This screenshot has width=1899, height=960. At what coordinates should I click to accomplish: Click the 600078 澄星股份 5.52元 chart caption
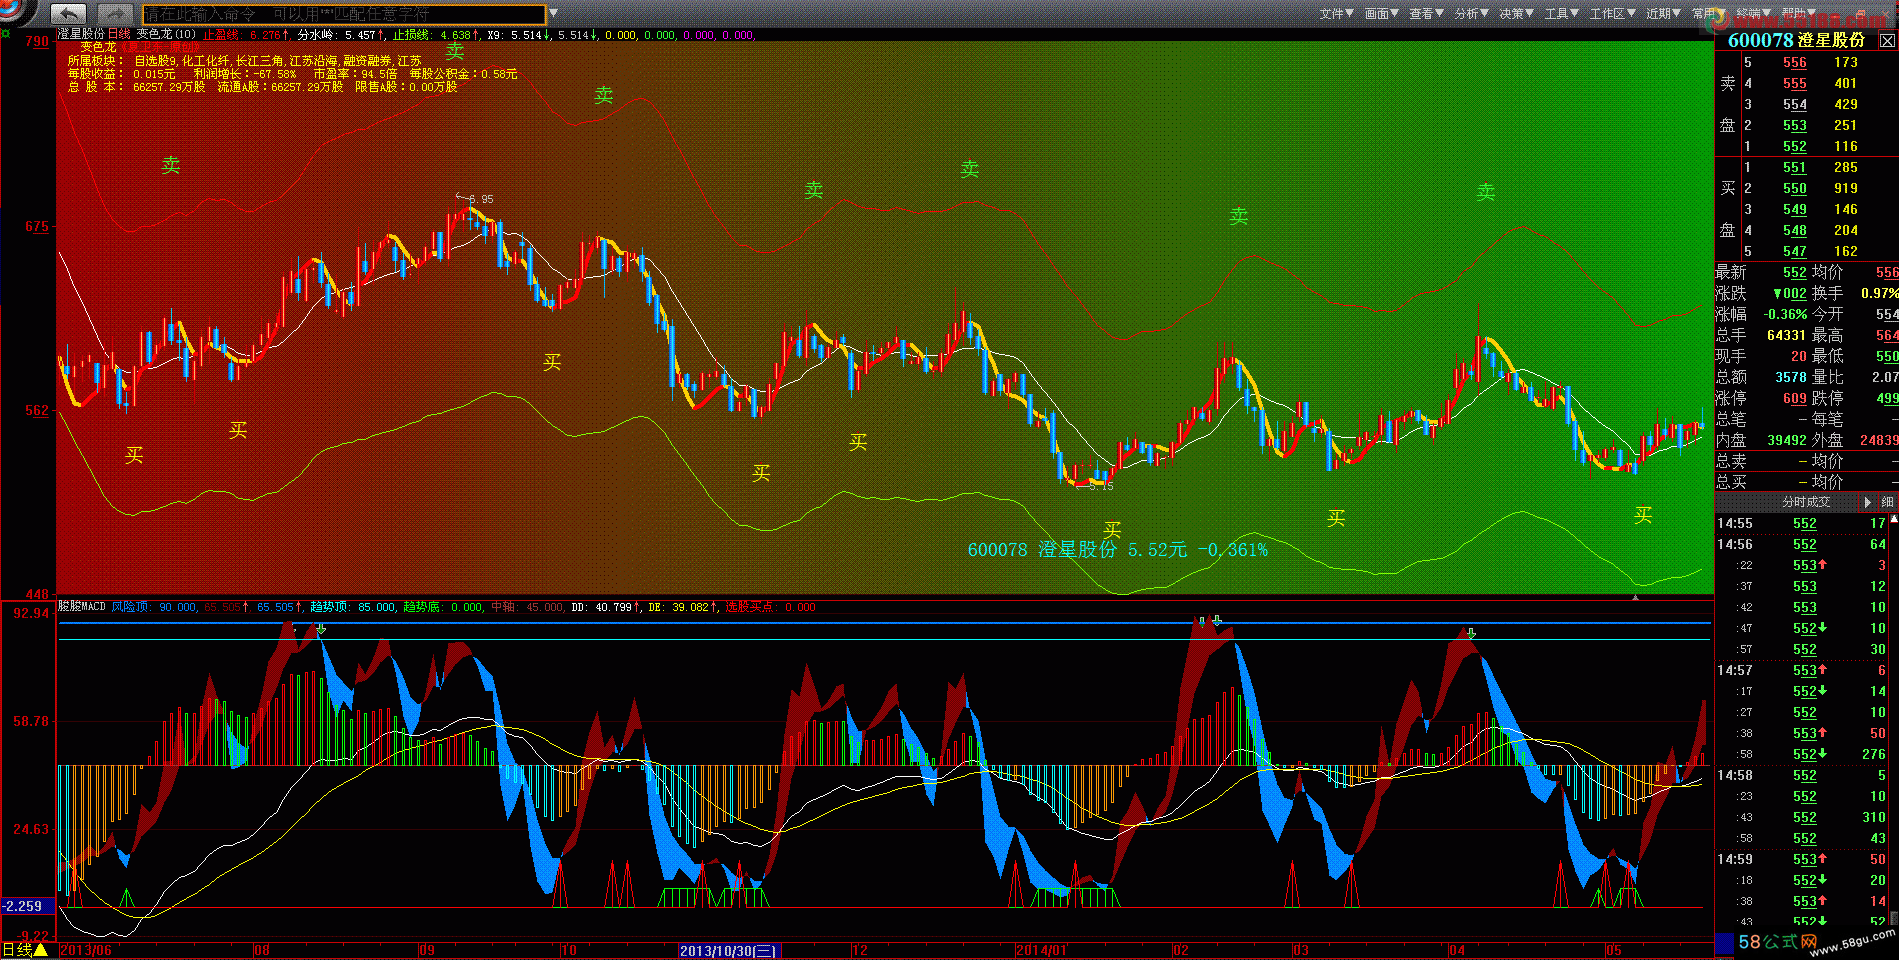point(1118,550)
